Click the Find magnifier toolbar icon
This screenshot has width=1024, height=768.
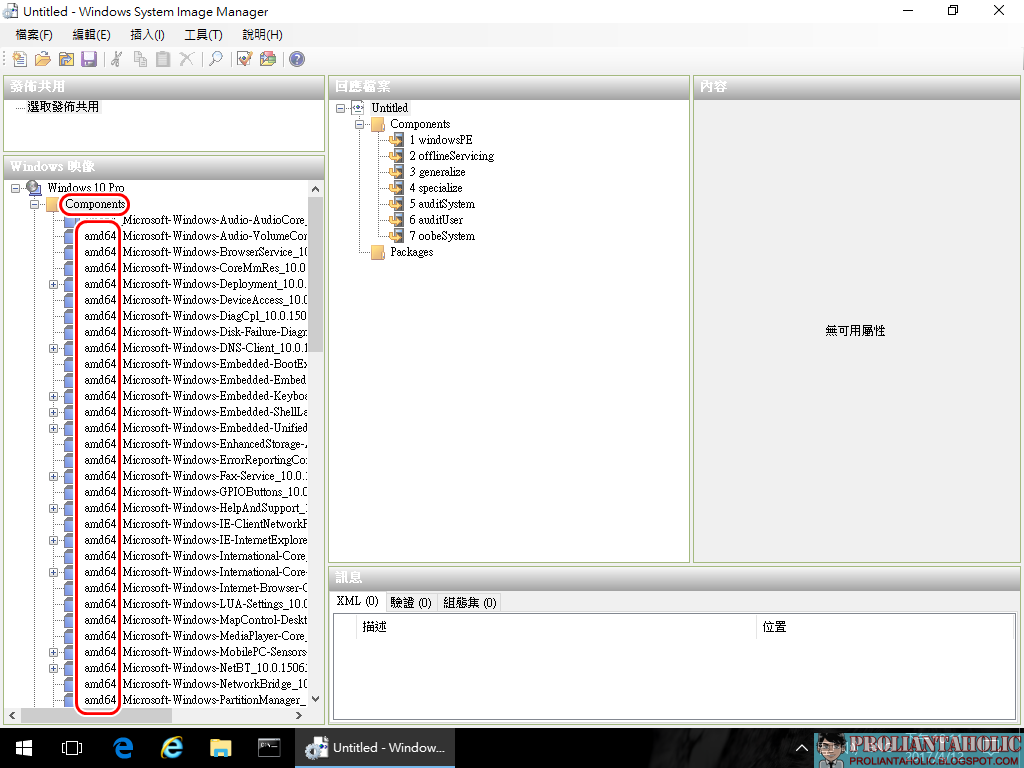[x=216, y=59]
